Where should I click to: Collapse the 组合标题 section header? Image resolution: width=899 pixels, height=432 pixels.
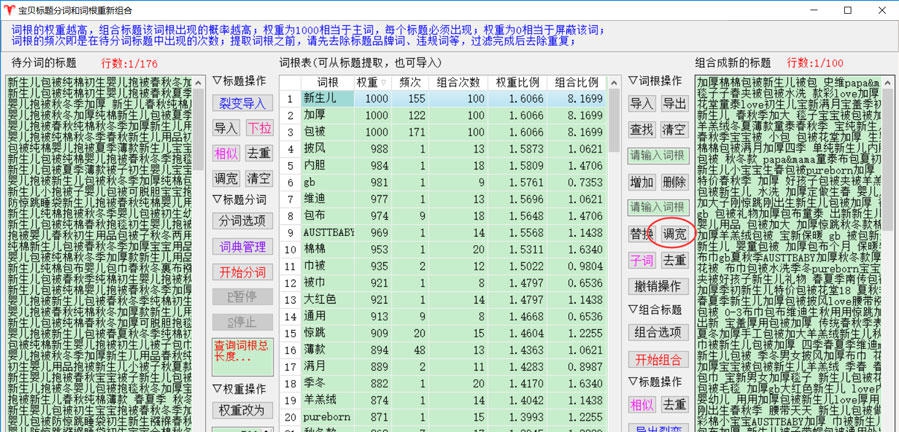655,310
